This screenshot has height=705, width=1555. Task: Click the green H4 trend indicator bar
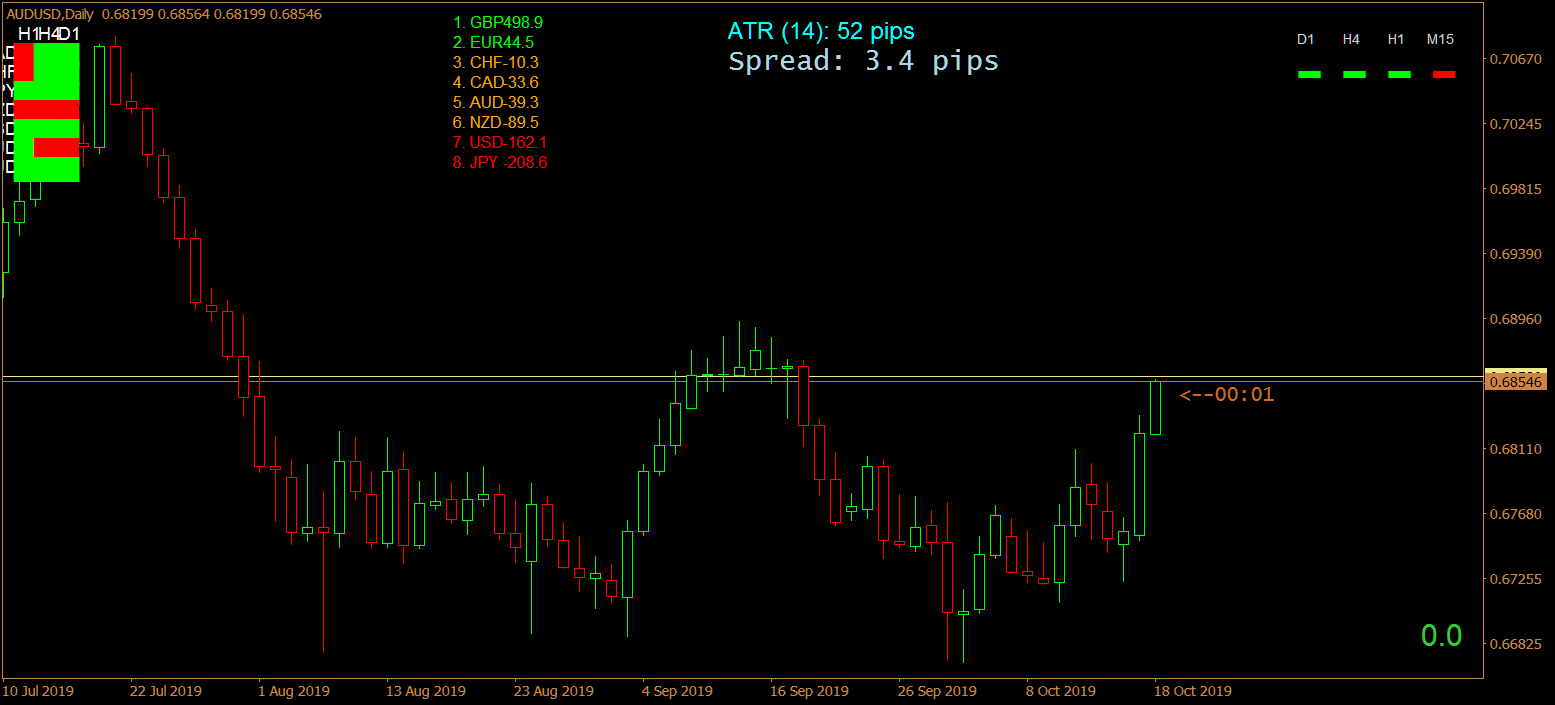1354,74
